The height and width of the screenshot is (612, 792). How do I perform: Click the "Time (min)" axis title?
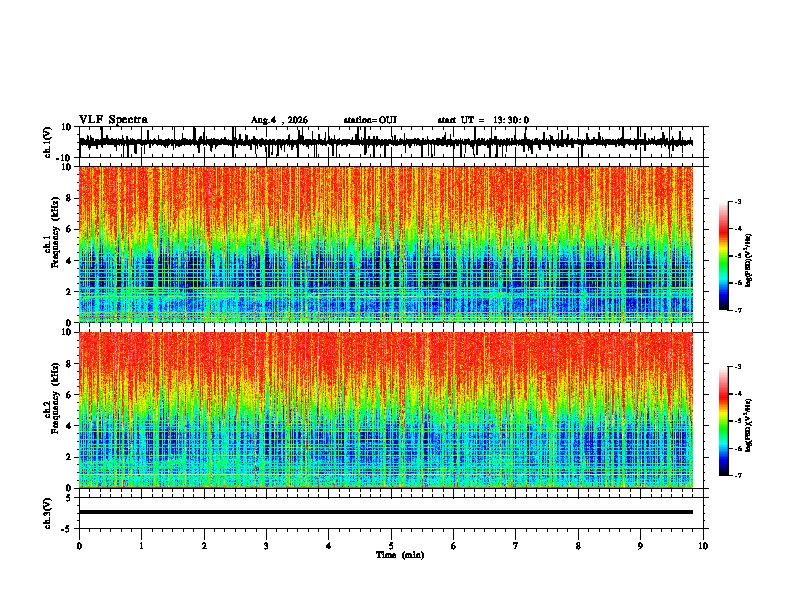pyautogui.click(x=400, y=555)
